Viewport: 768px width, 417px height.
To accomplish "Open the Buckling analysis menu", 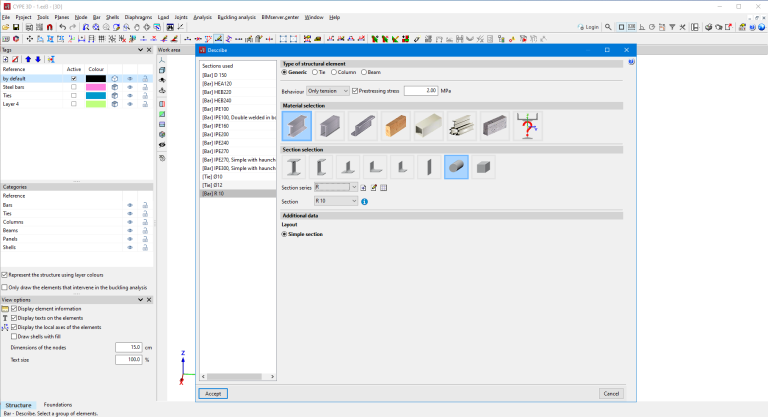I will point(237,17).
